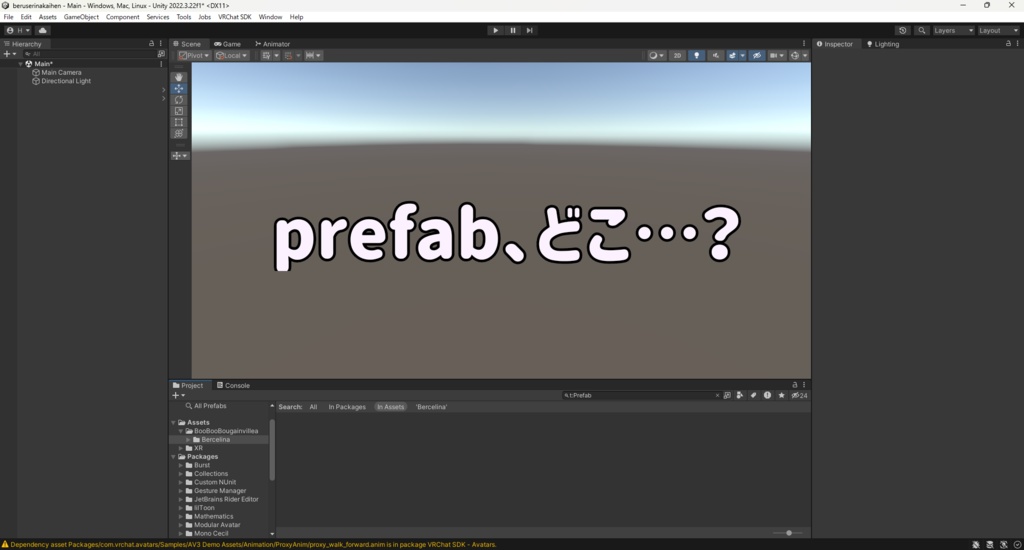Click the save search star icon

[x=781, y=395]
